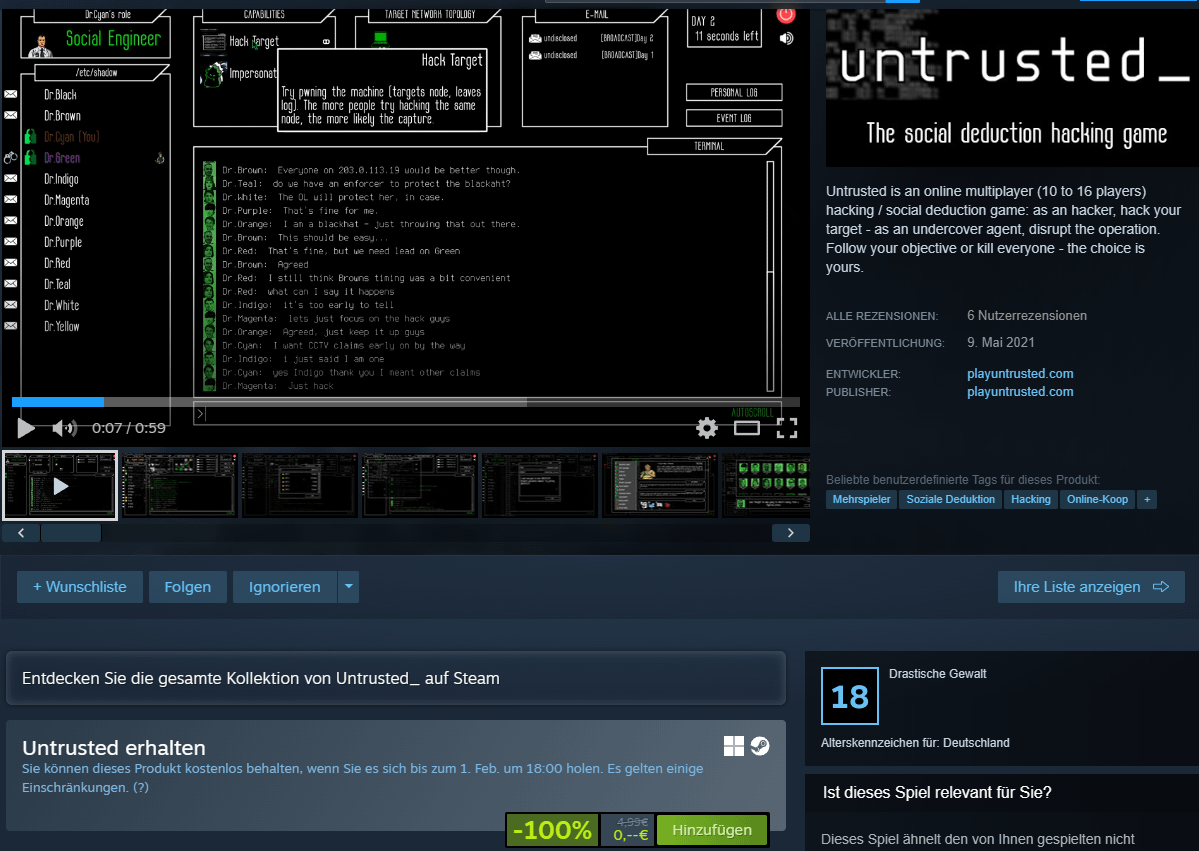Screen dimensions: 1199x851
Task: Open video player settings gear
Action: pyautogui.click(x=707, y=428)
